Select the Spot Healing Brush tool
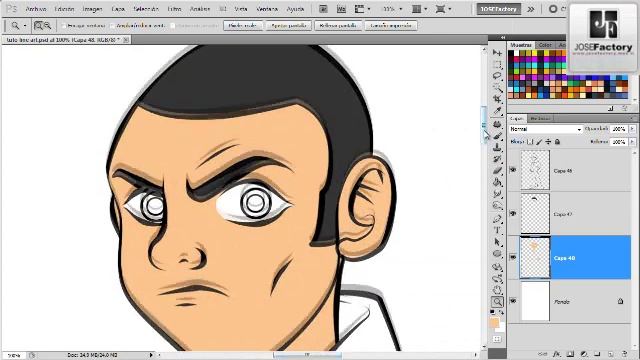Screen dimensions: 640x360 [497, 124]
